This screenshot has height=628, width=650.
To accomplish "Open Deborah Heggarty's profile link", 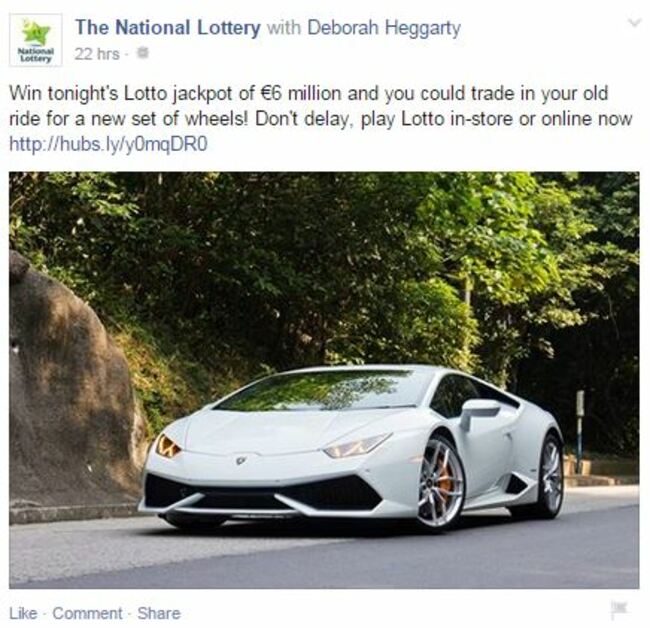I will pos(384,29).
